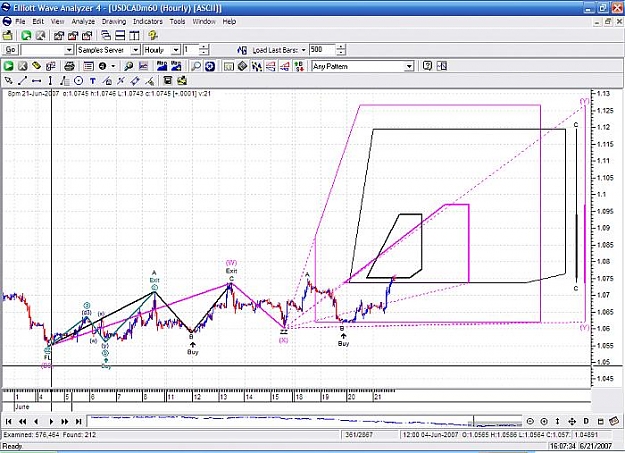Click the list properties icon
The image size is (625, 453).
click(x=88, y=66)
